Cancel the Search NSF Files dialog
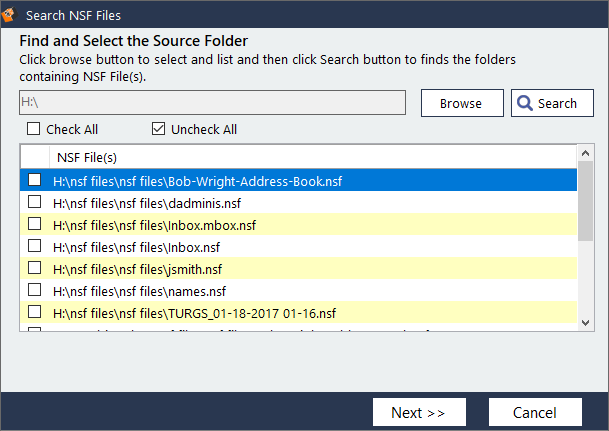Viewport: 609px width, 431px height. pyautogui.click(x=534, y=412)
